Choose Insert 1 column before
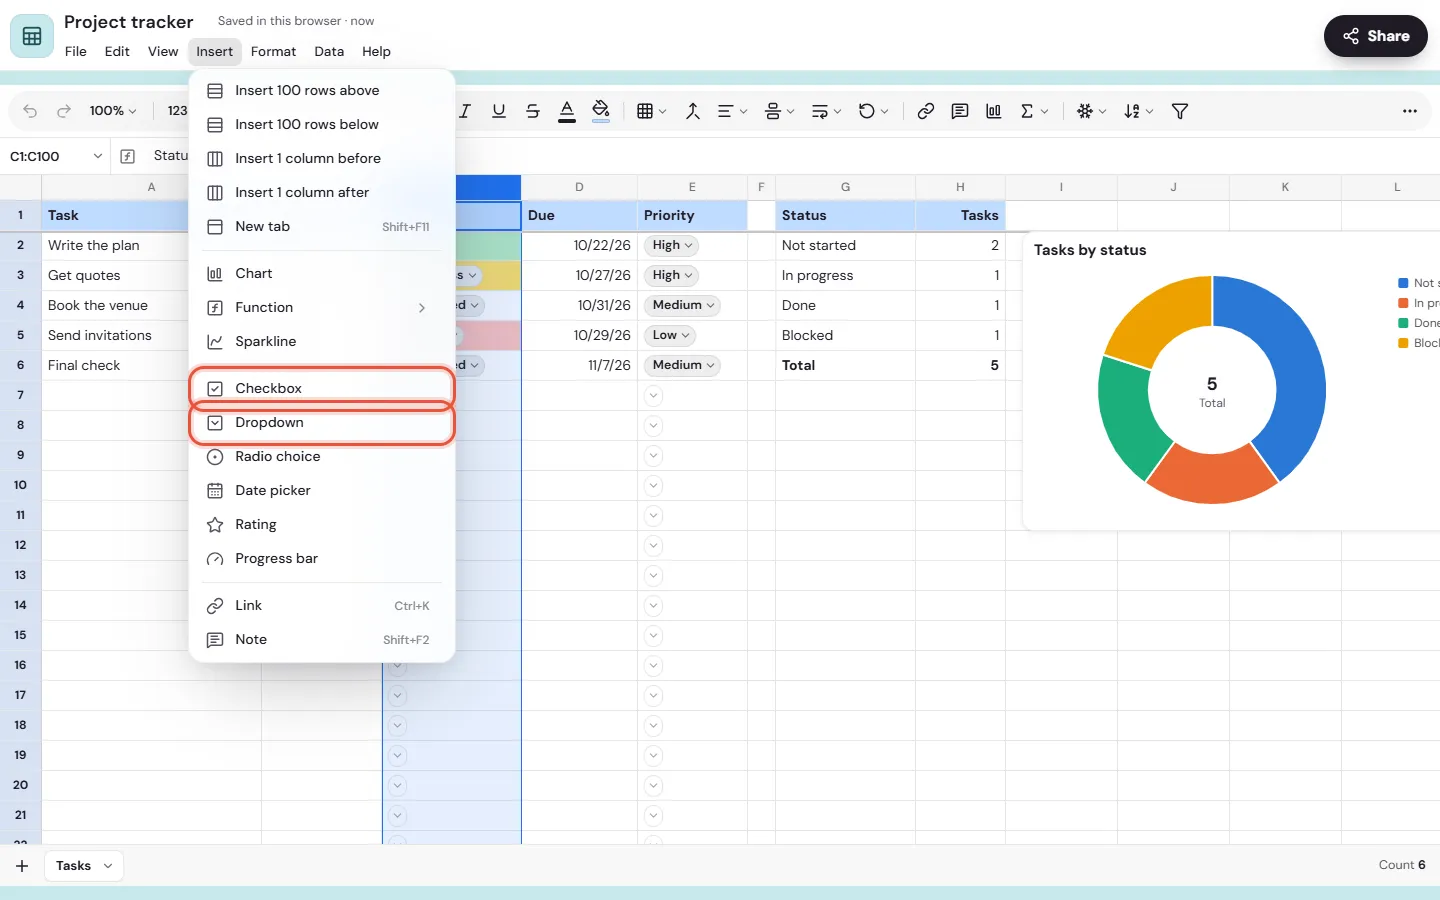 (x=322, y=158)
